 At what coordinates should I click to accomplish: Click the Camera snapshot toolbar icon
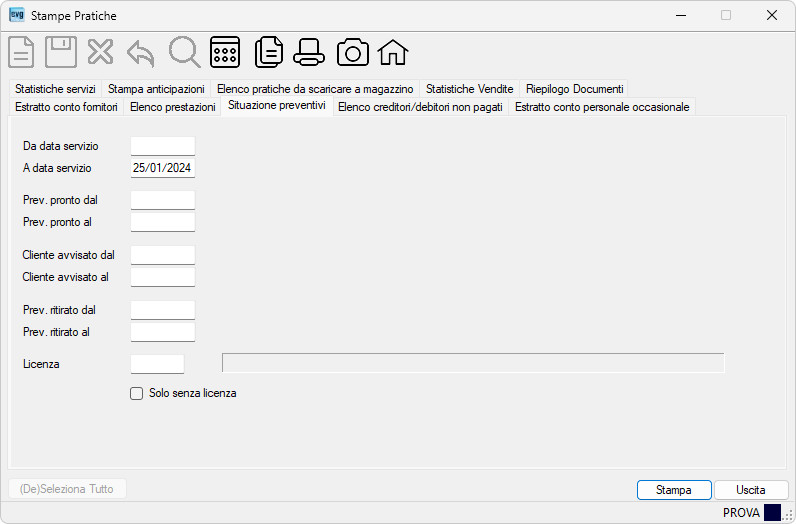click(353, 52)
